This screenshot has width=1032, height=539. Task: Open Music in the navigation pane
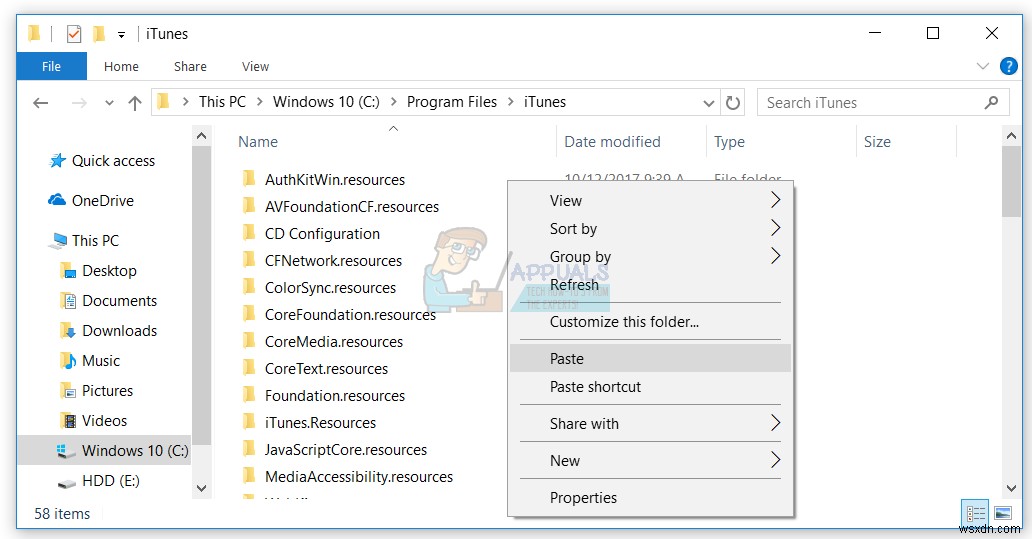tap(90, 361)
